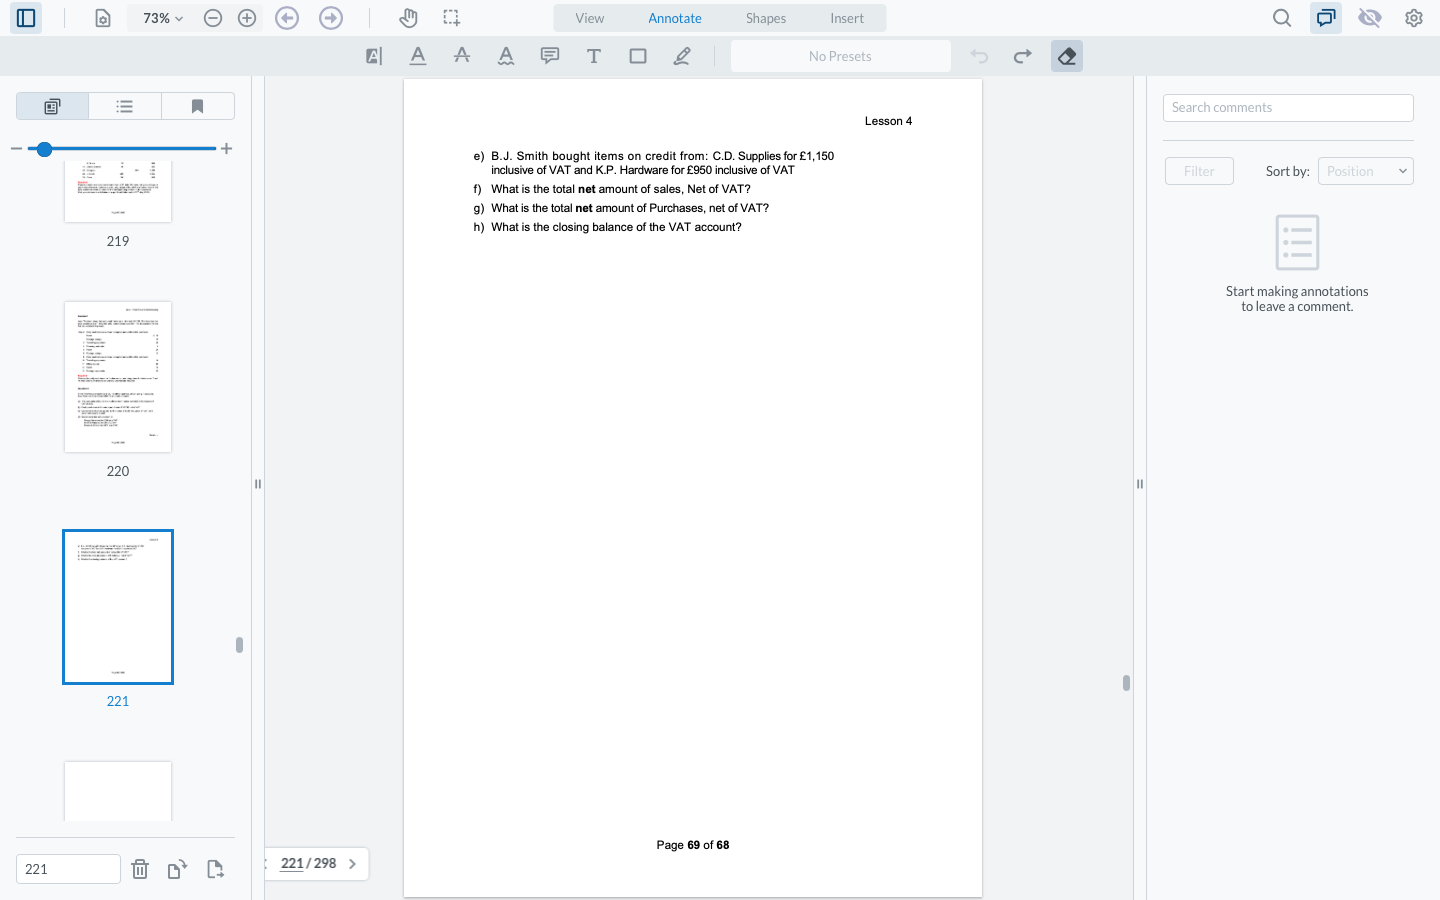Delete page using trash icon
The image size is (1440, 900).
tap(140, 869)
